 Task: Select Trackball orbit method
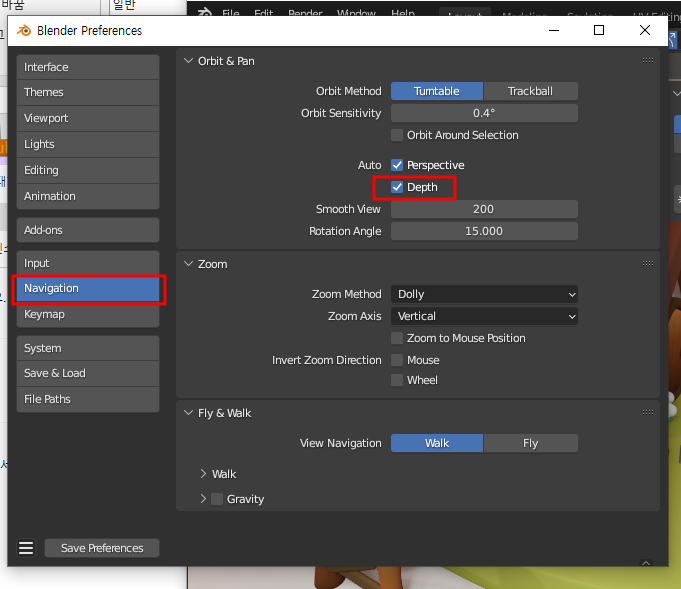(x=531, y=91)
